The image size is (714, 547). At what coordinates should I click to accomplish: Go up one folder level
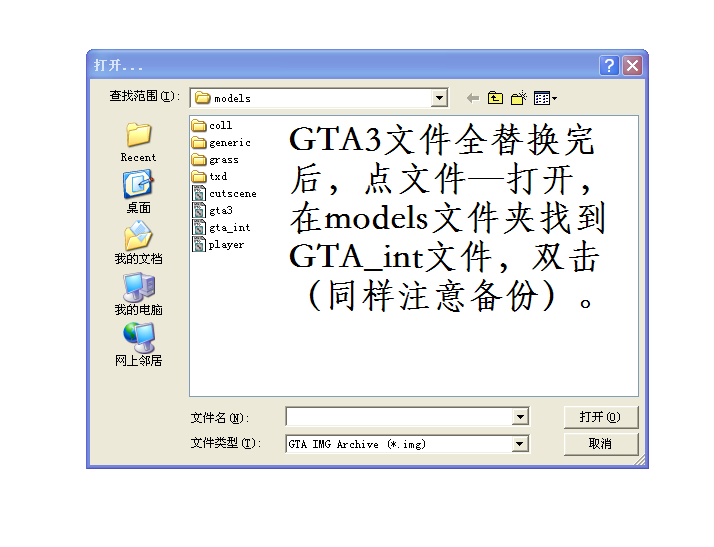(495, 98)
